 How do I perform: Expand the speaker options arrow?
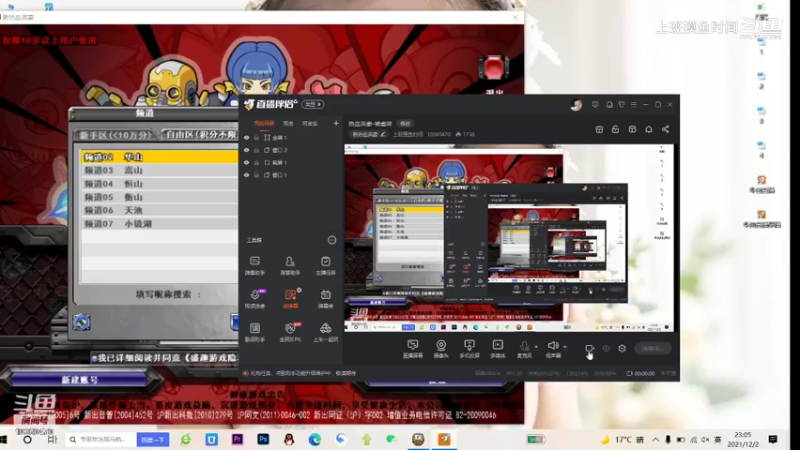pos(565,347)
